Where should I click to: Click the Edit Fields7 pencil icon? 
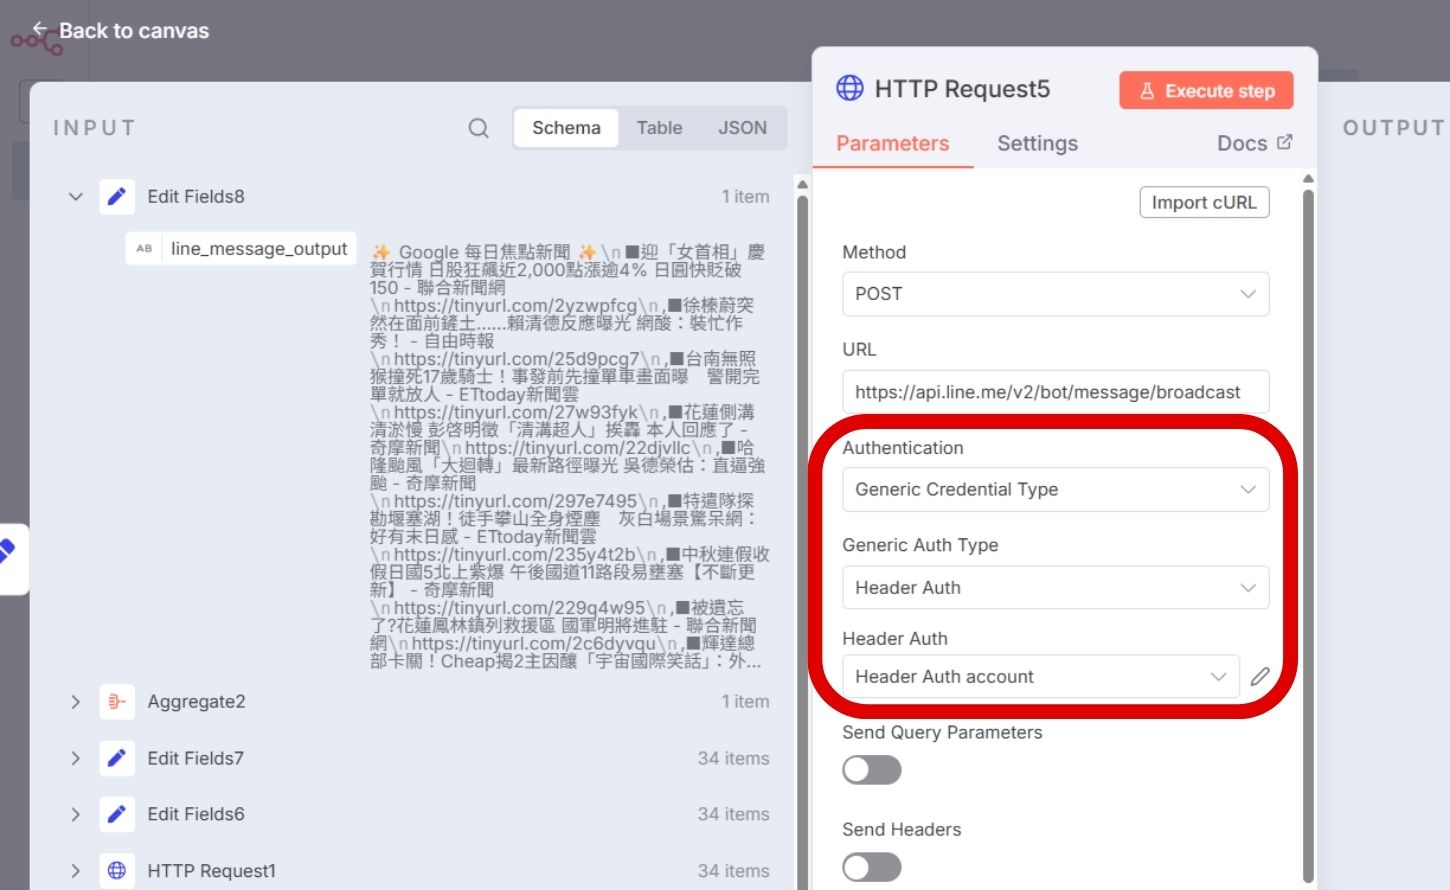coord(117,758)
